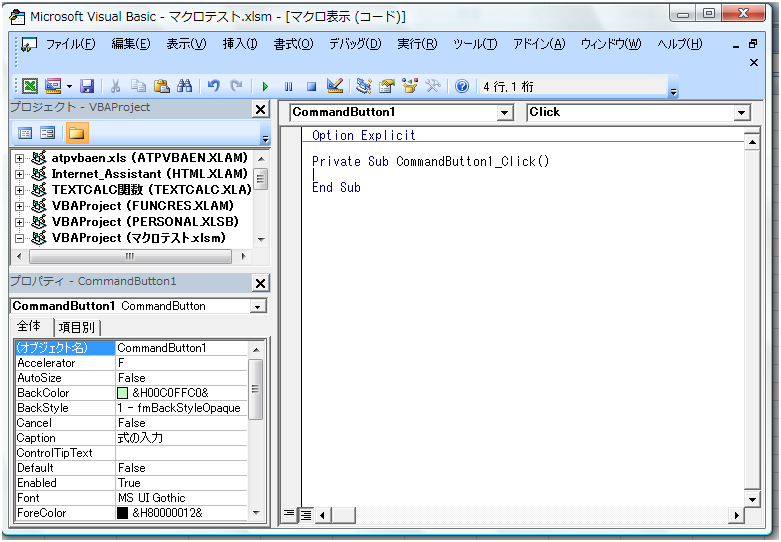Click the Copy toolbar icon
781x542 pixels.
(x=138, y=86)
